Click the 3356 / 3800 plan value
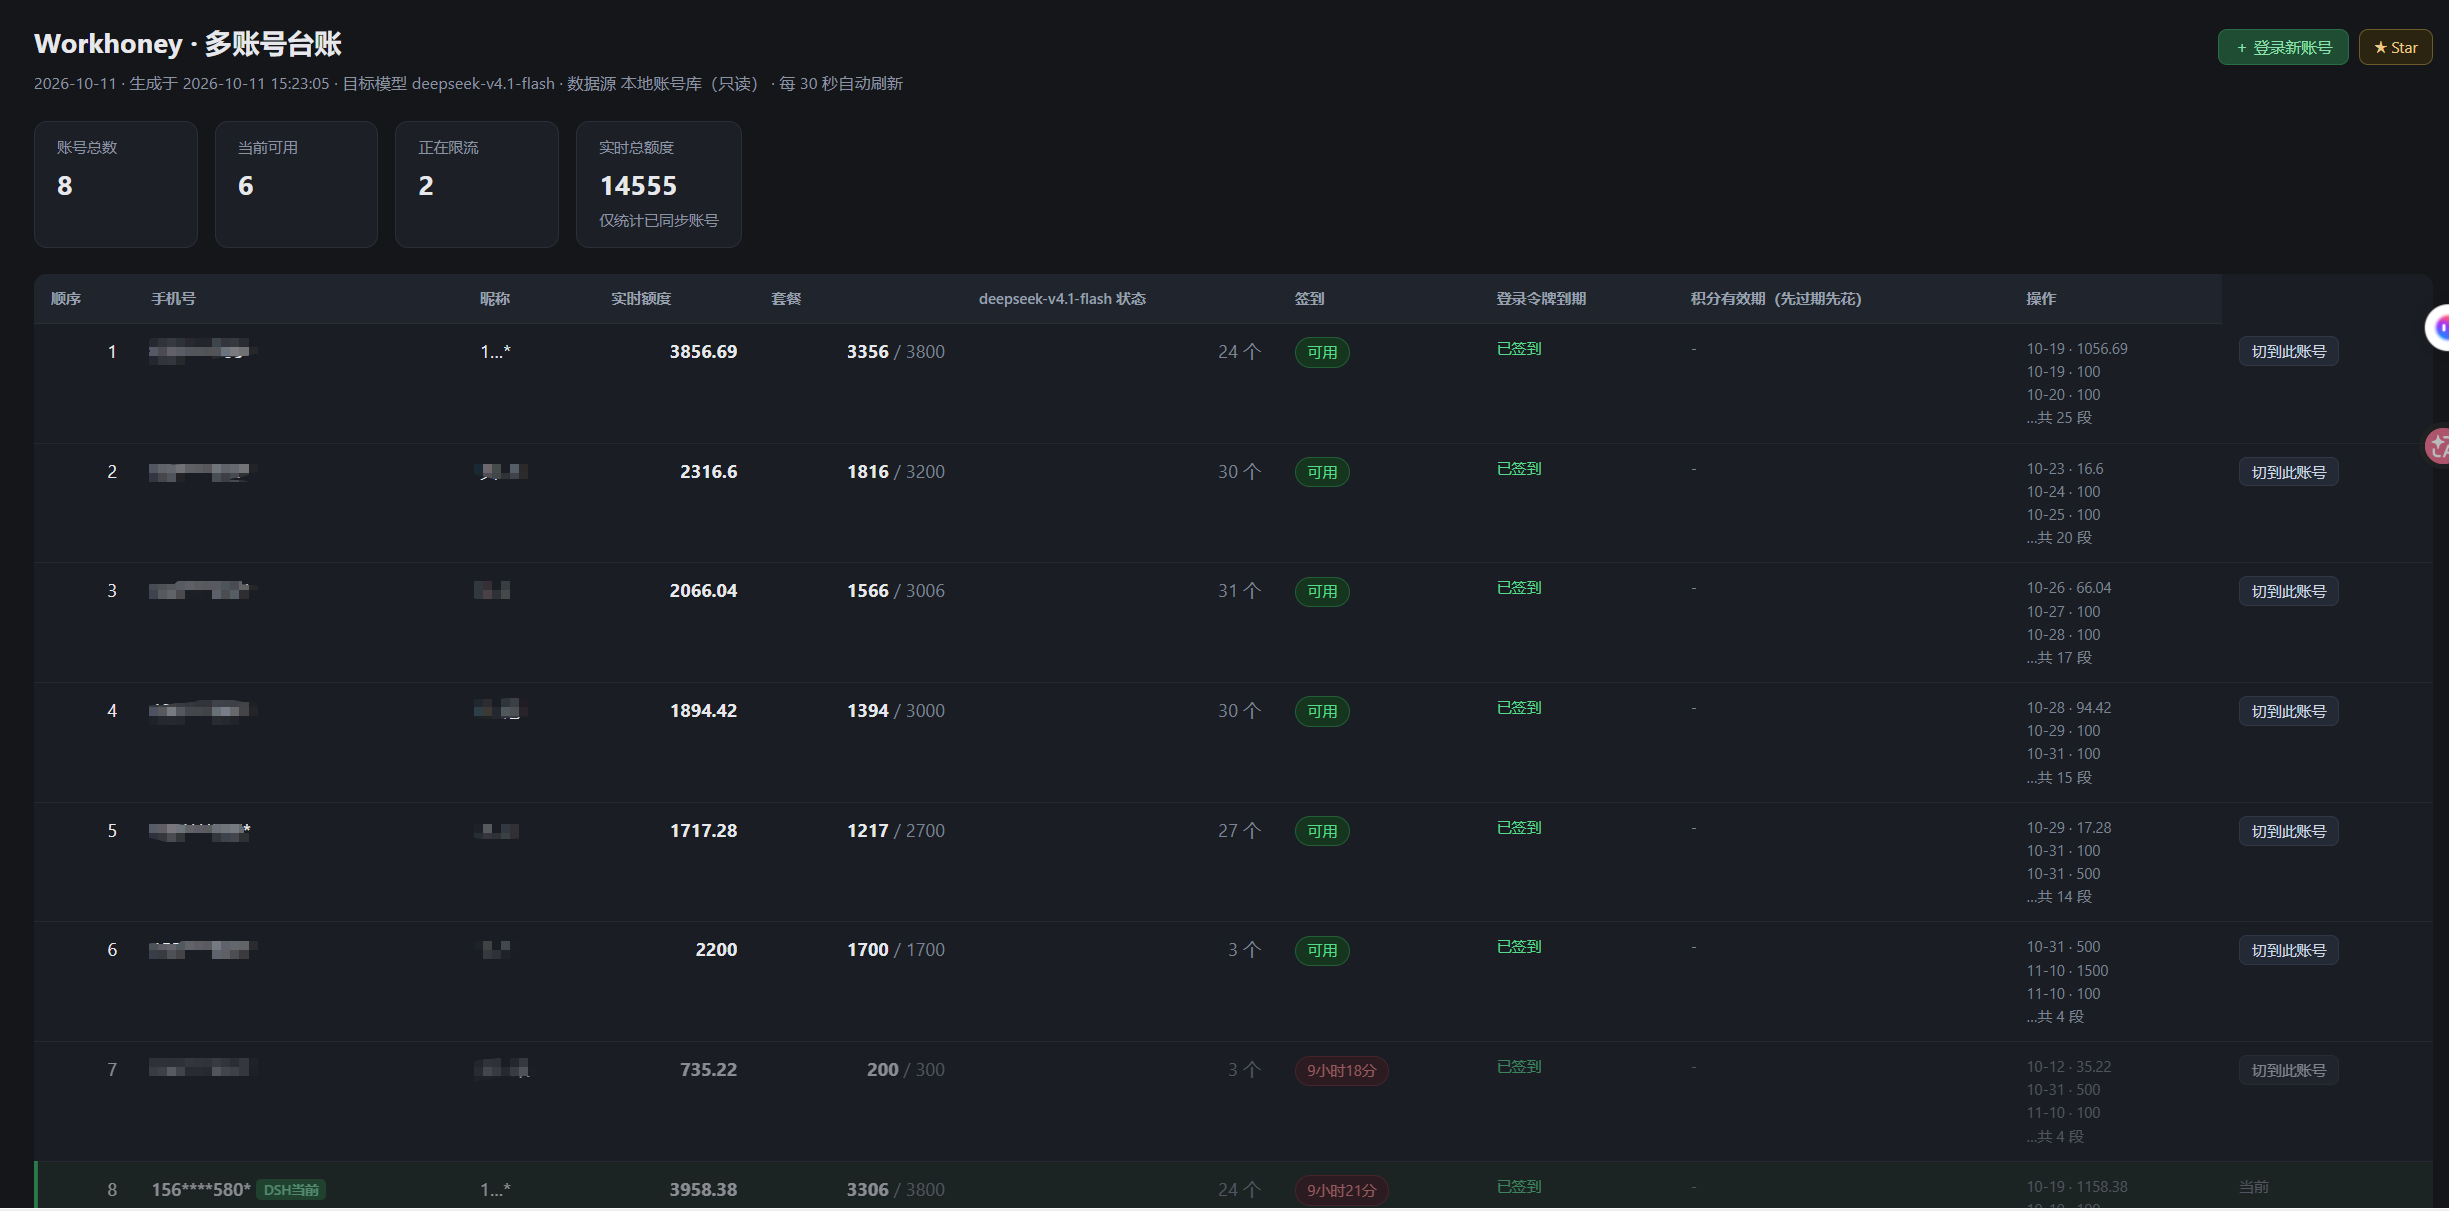This screenshot has width=2449, height=1212. 896,352
